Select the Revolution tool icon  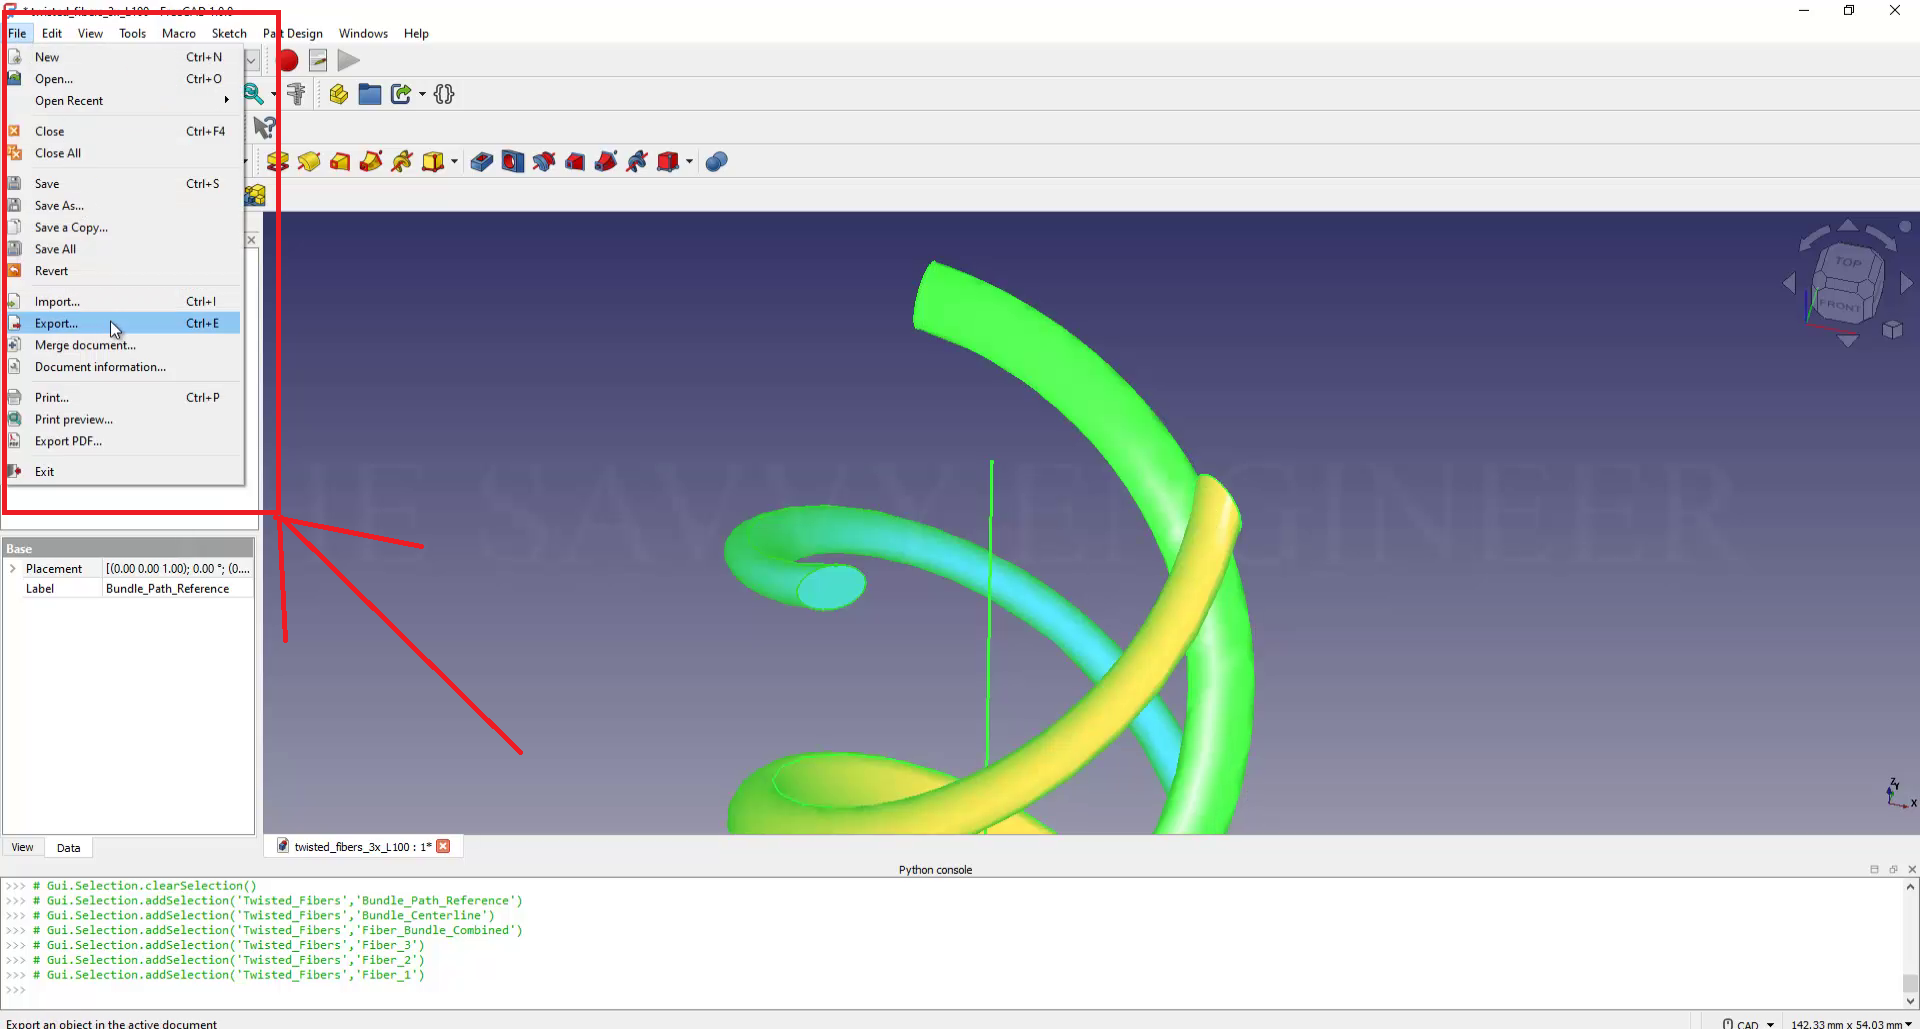pos(309,162)
